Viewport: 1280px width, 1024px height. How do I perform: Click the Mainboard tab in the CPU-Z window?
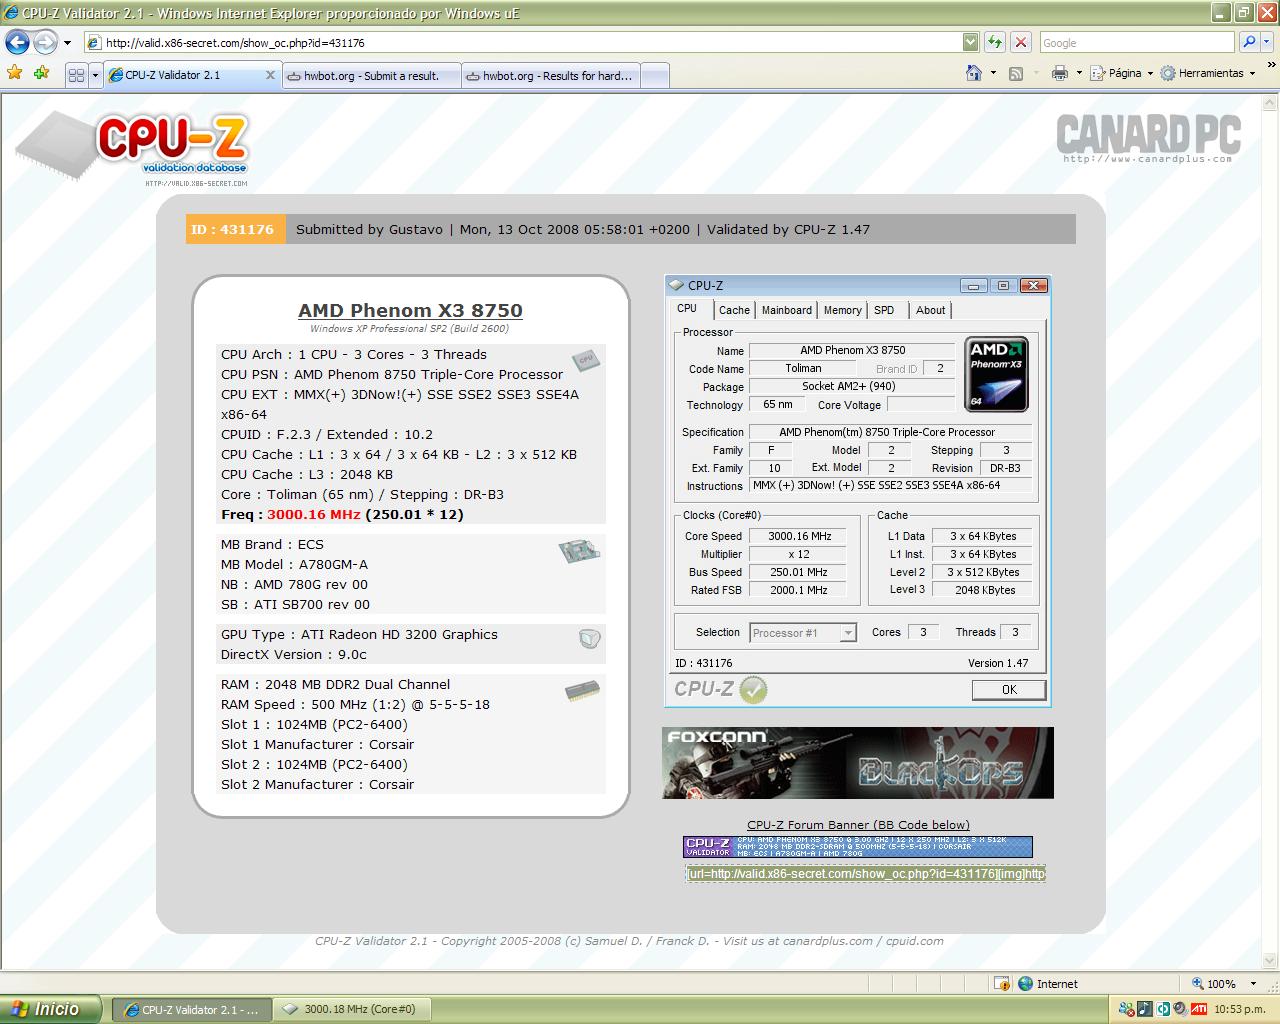(787, 310)
